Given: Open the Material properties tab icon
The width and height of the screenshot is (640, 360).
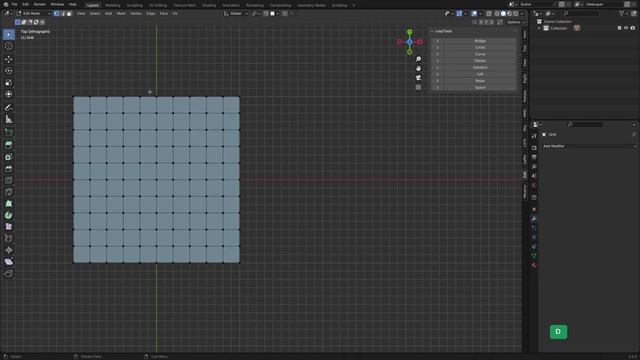Looking at the screenshot, I should coord(534,265).
